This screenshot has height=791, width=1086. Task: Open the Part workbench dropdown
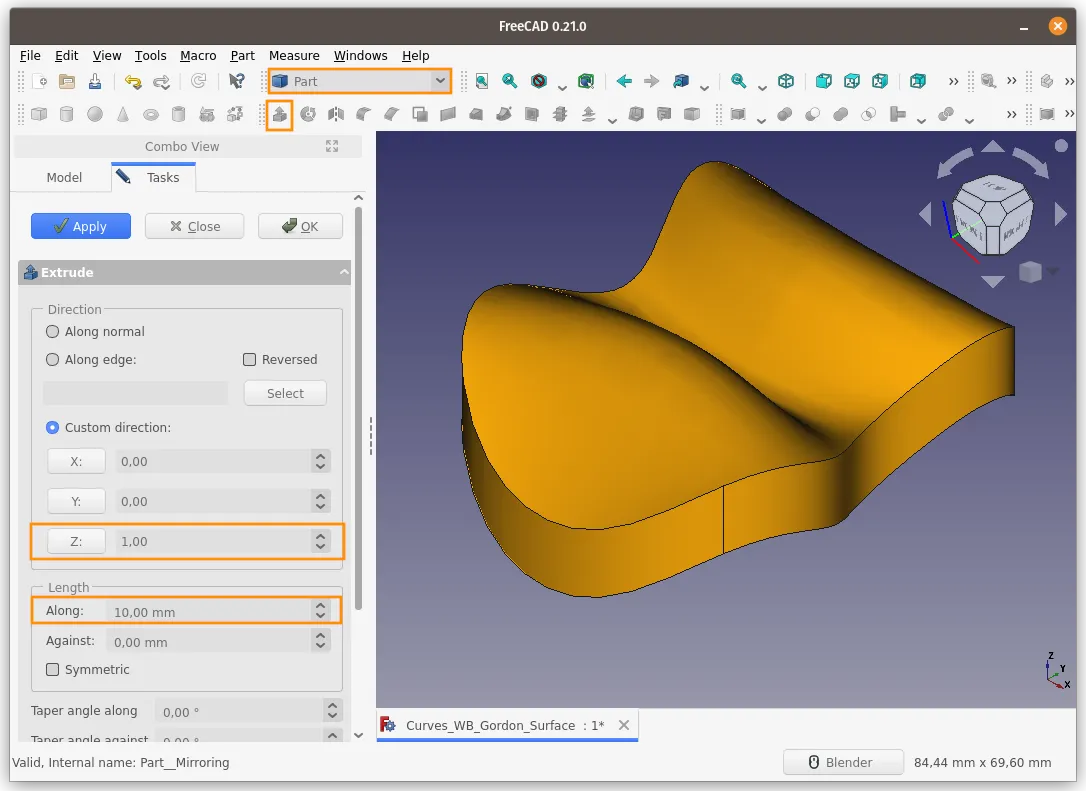(360, 81)
